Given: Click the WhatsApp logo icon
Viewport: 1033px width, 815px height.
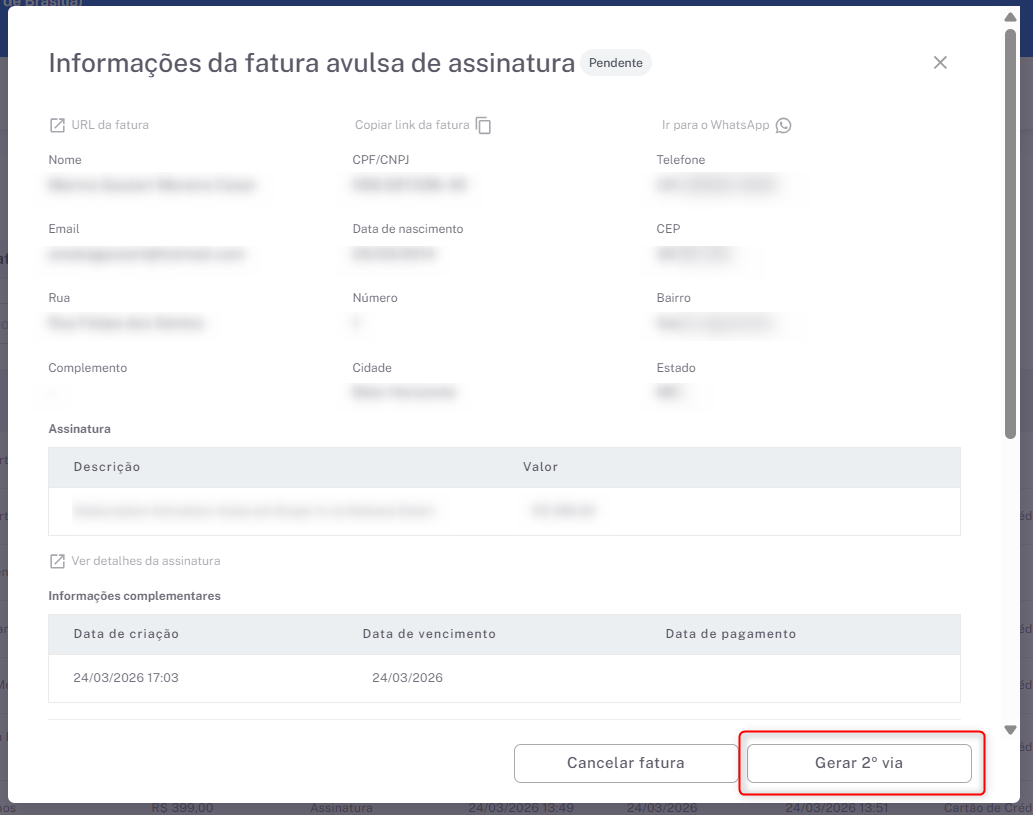Looking at the screenshot, I should [783, 126].
